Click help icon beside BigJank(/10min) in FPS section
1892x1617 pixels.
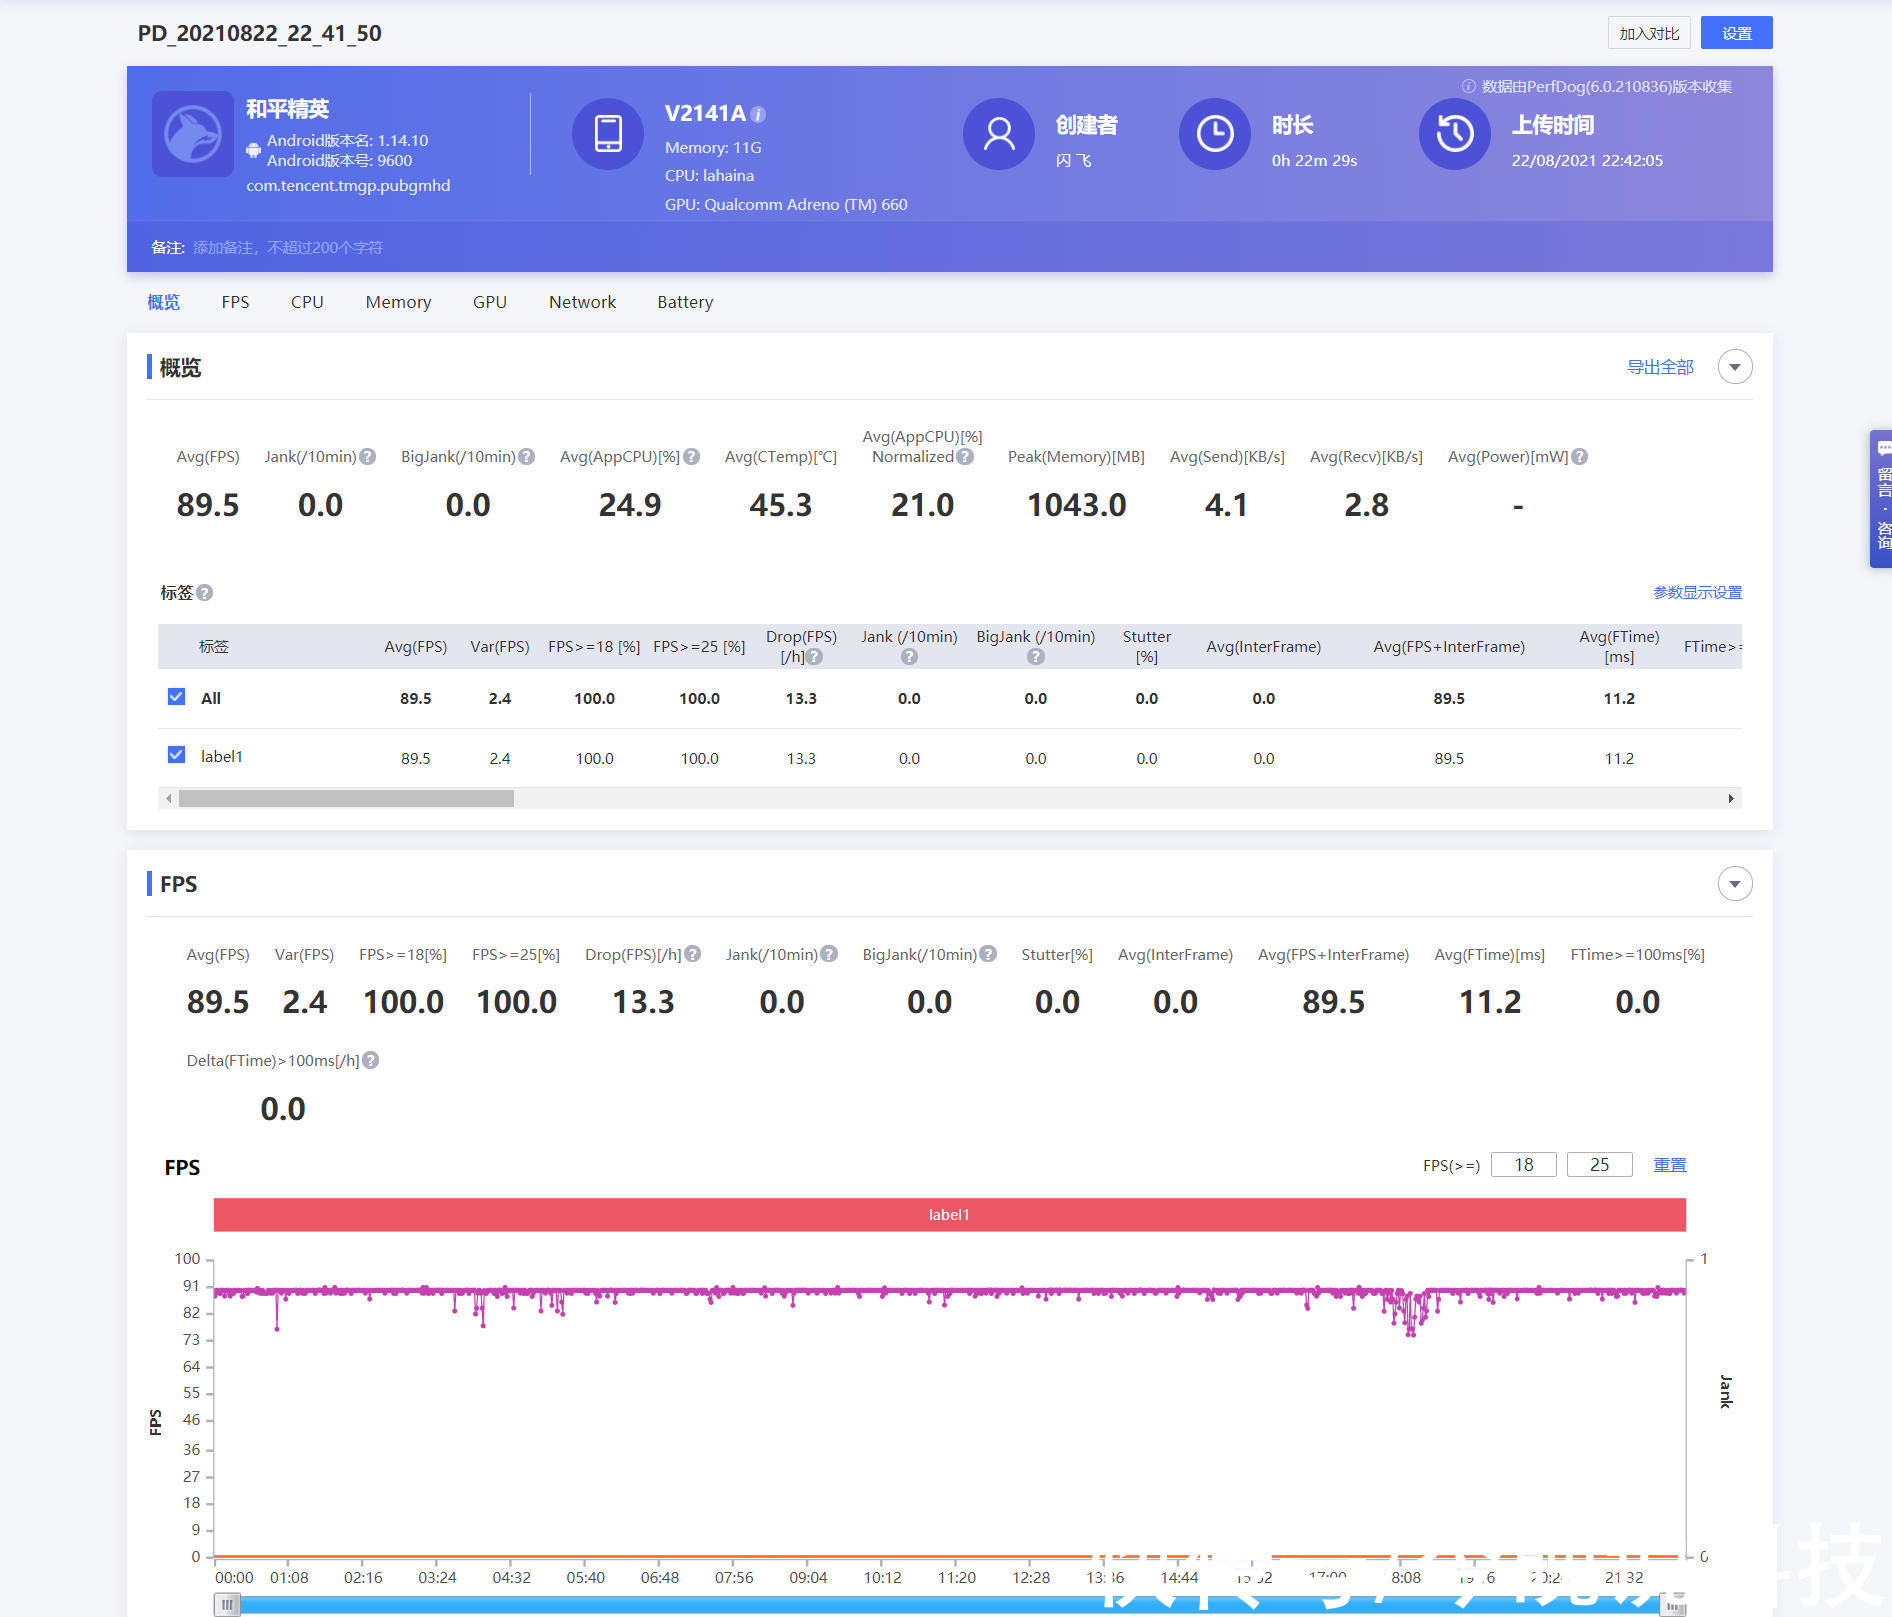988,954
